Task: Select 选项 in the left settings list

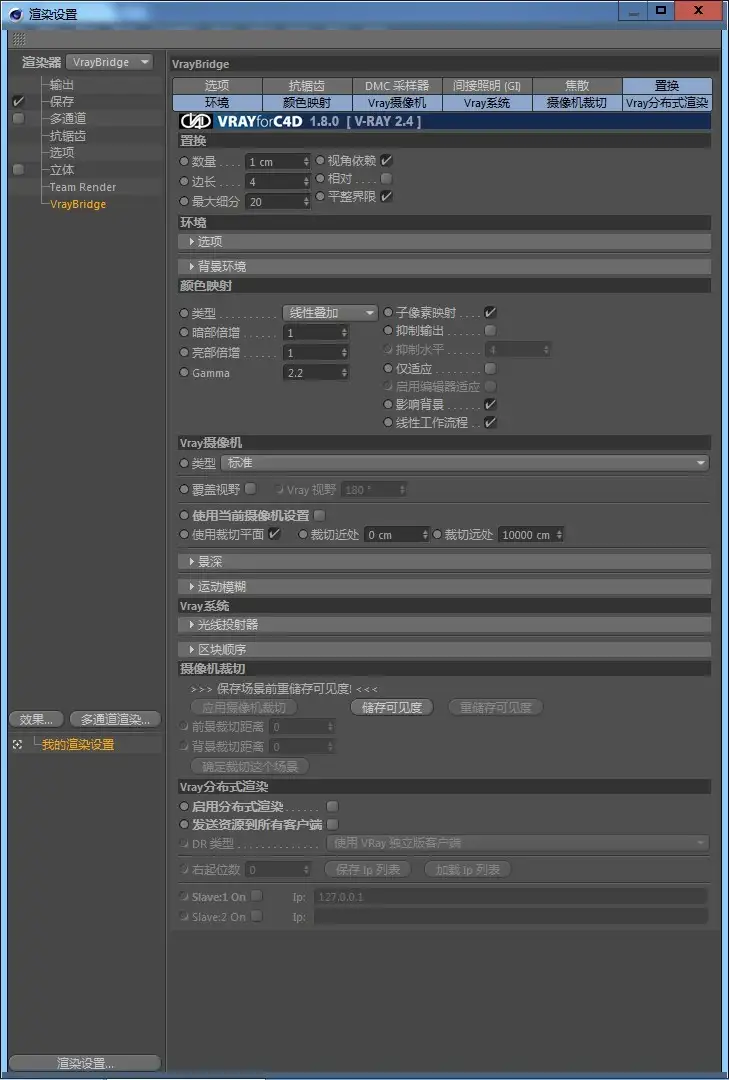Action: (x=62, y=152)
